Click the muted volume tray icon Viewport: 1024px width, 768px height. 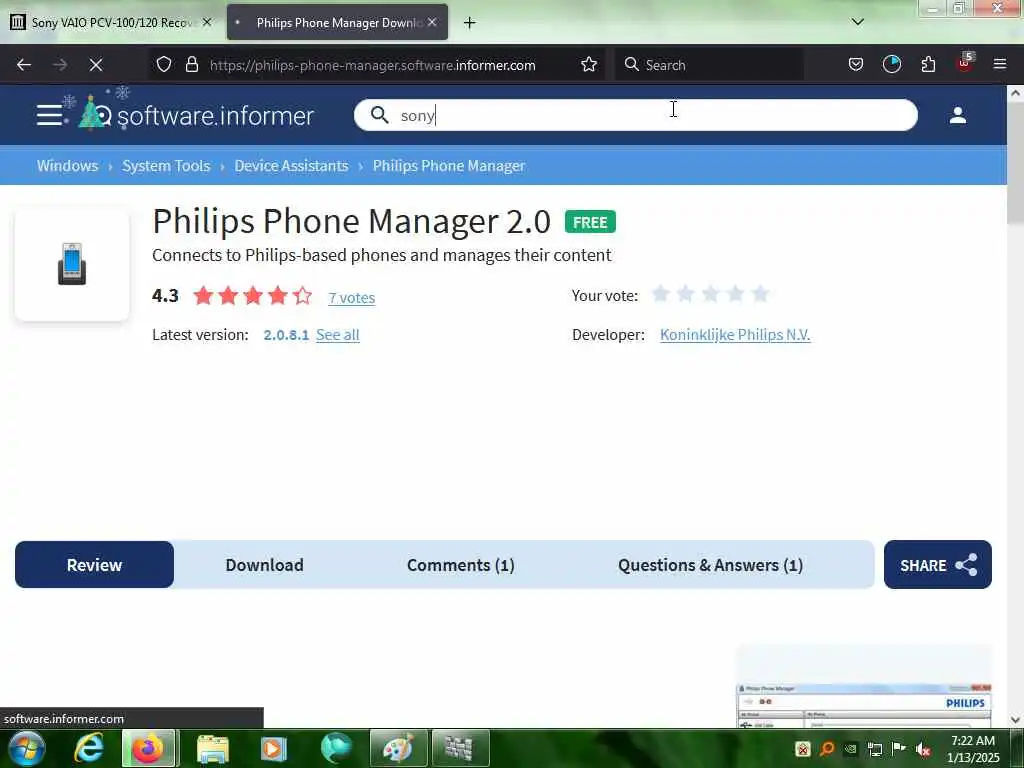point(923,750)
